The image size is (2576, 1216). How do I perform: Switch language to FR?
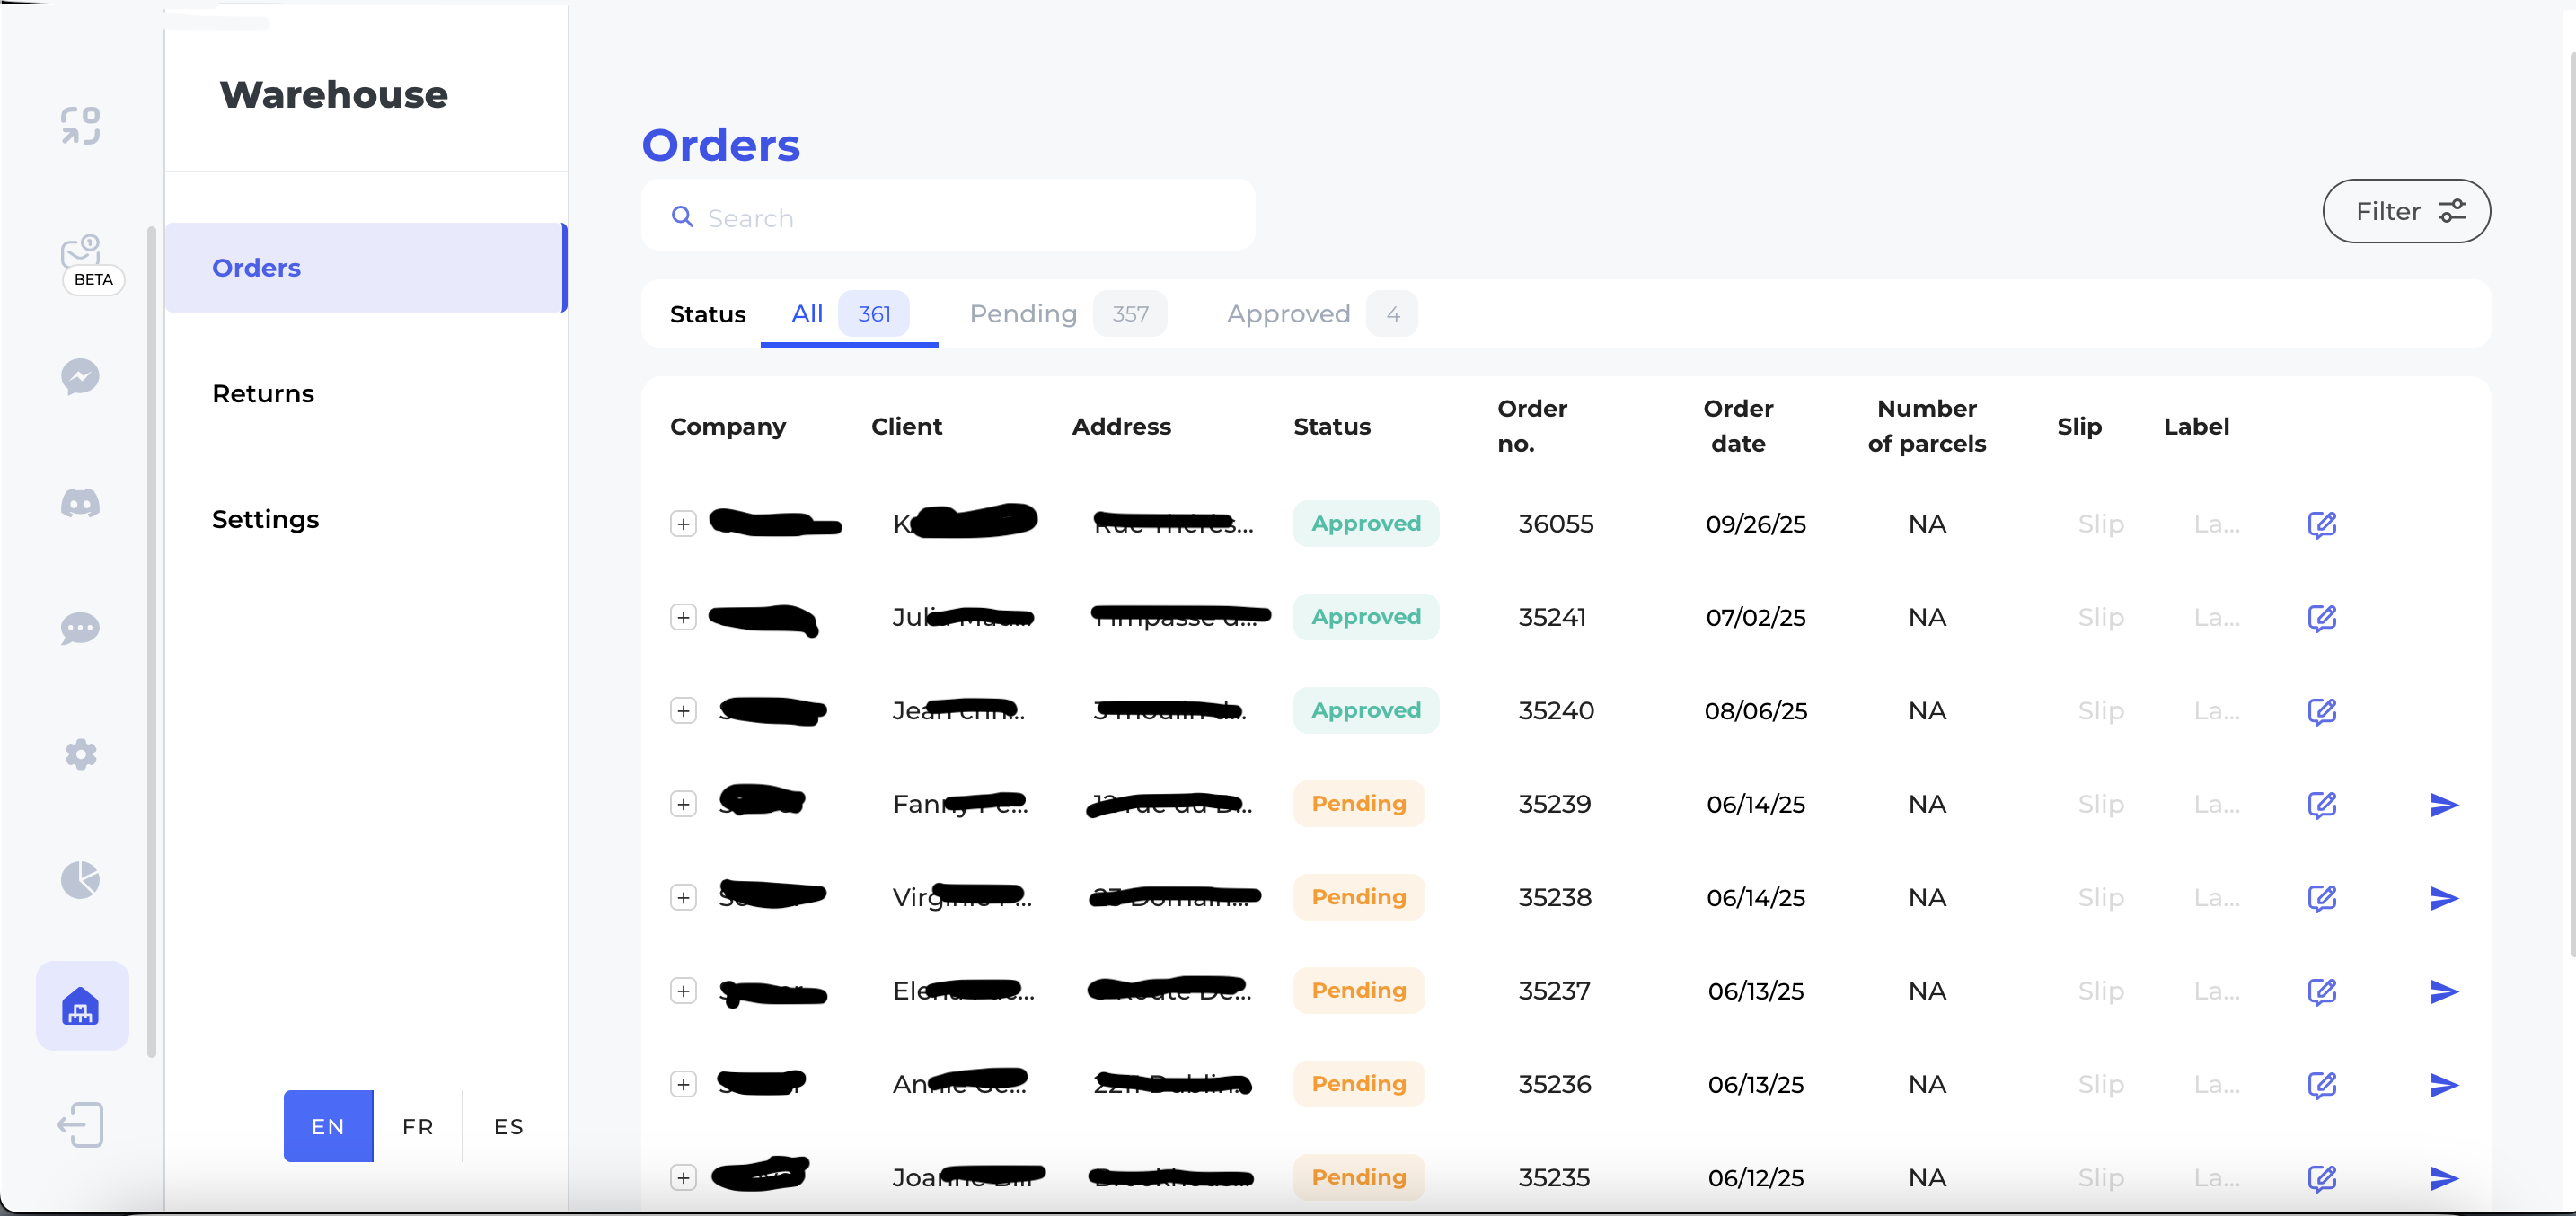[417, 1125]
